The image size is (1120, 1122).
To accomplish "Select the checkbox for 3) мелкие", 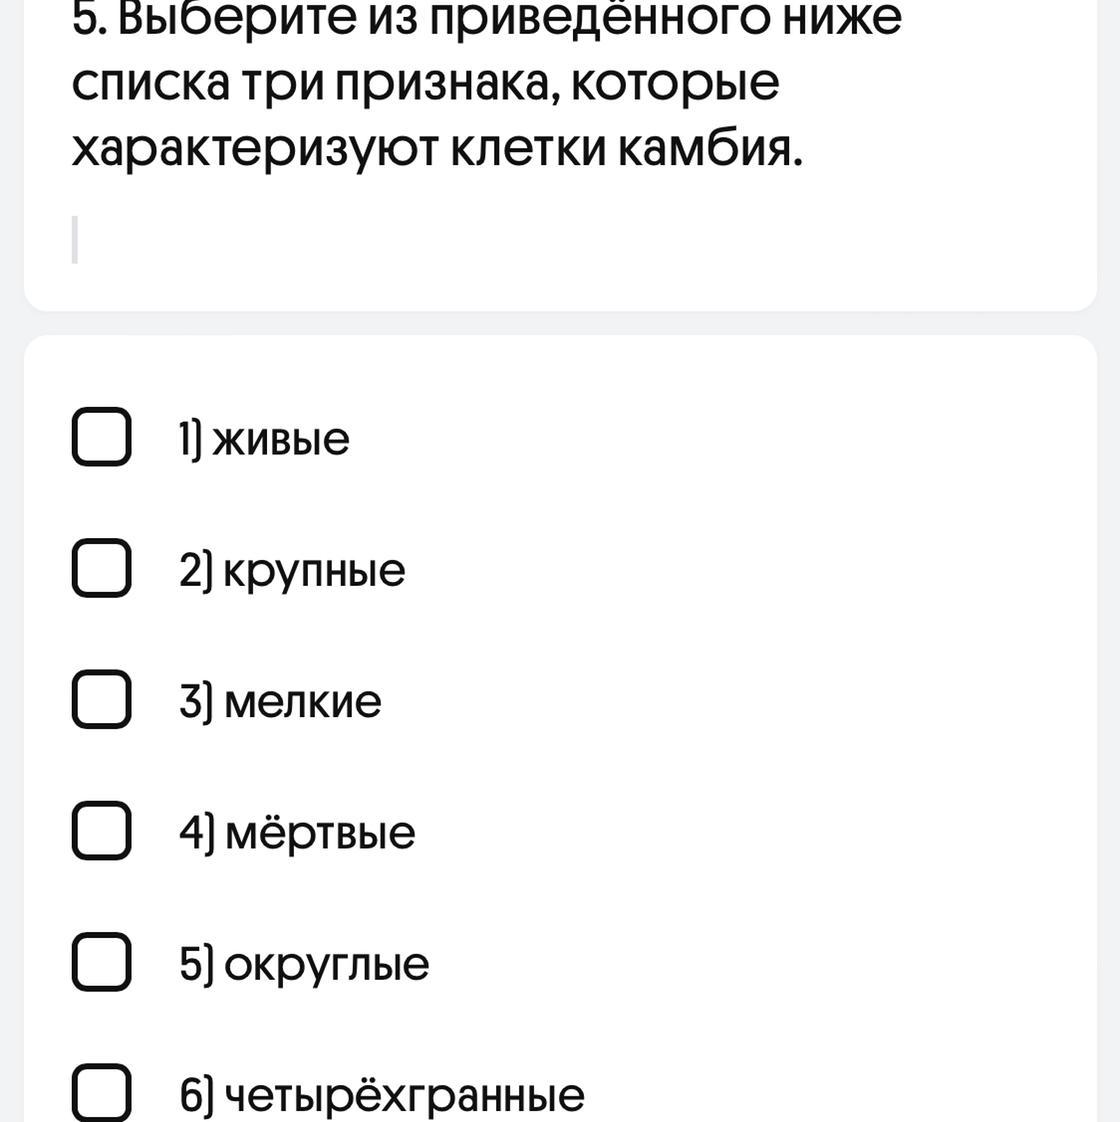I will [102, 699].
